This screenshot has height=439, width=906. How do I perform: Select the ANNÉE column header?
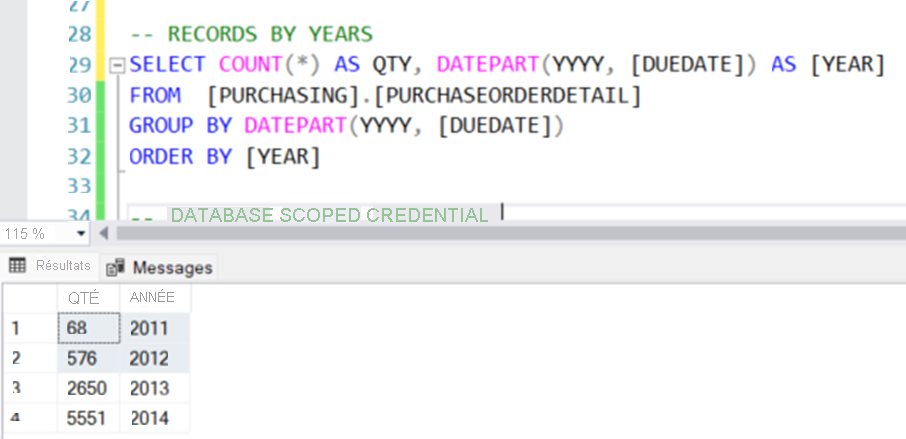pyautogui.click(x=155, y=298)
